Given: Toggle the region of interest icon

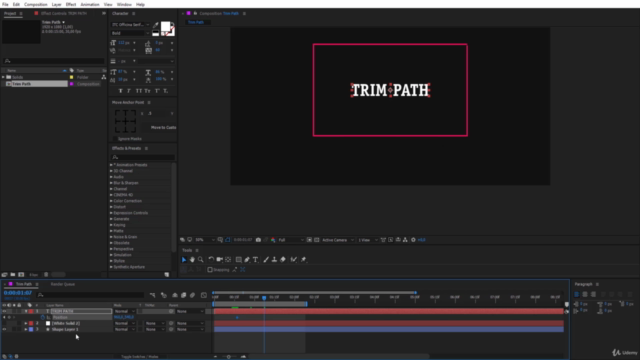Looking at the screenshot, I should point(309,240).
